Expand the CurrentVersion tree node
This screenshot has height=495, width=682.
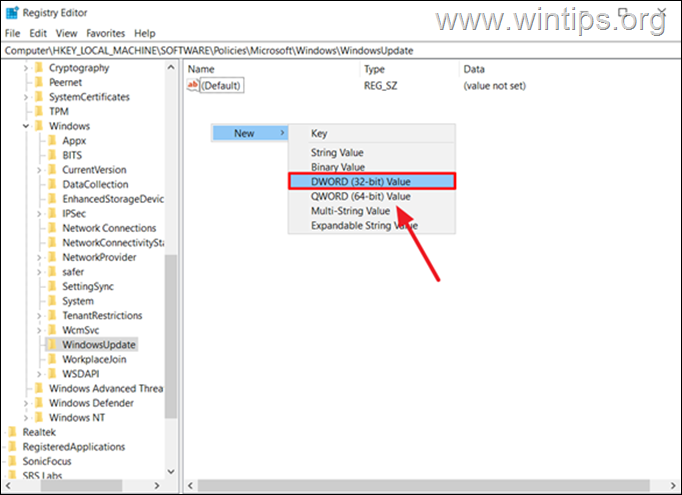click(x=39, y=170)
